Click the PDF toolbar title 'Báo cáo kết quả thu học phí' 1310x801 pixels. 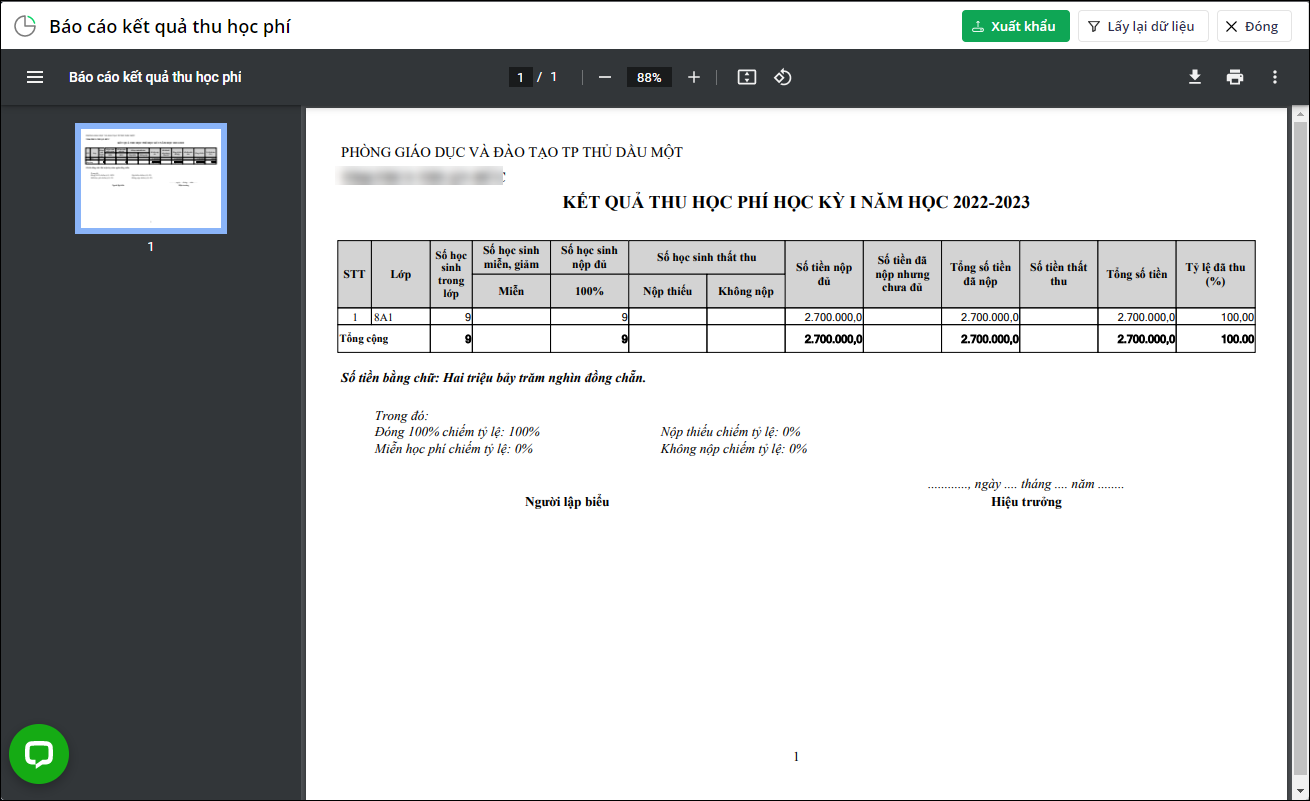click(155, 77)
